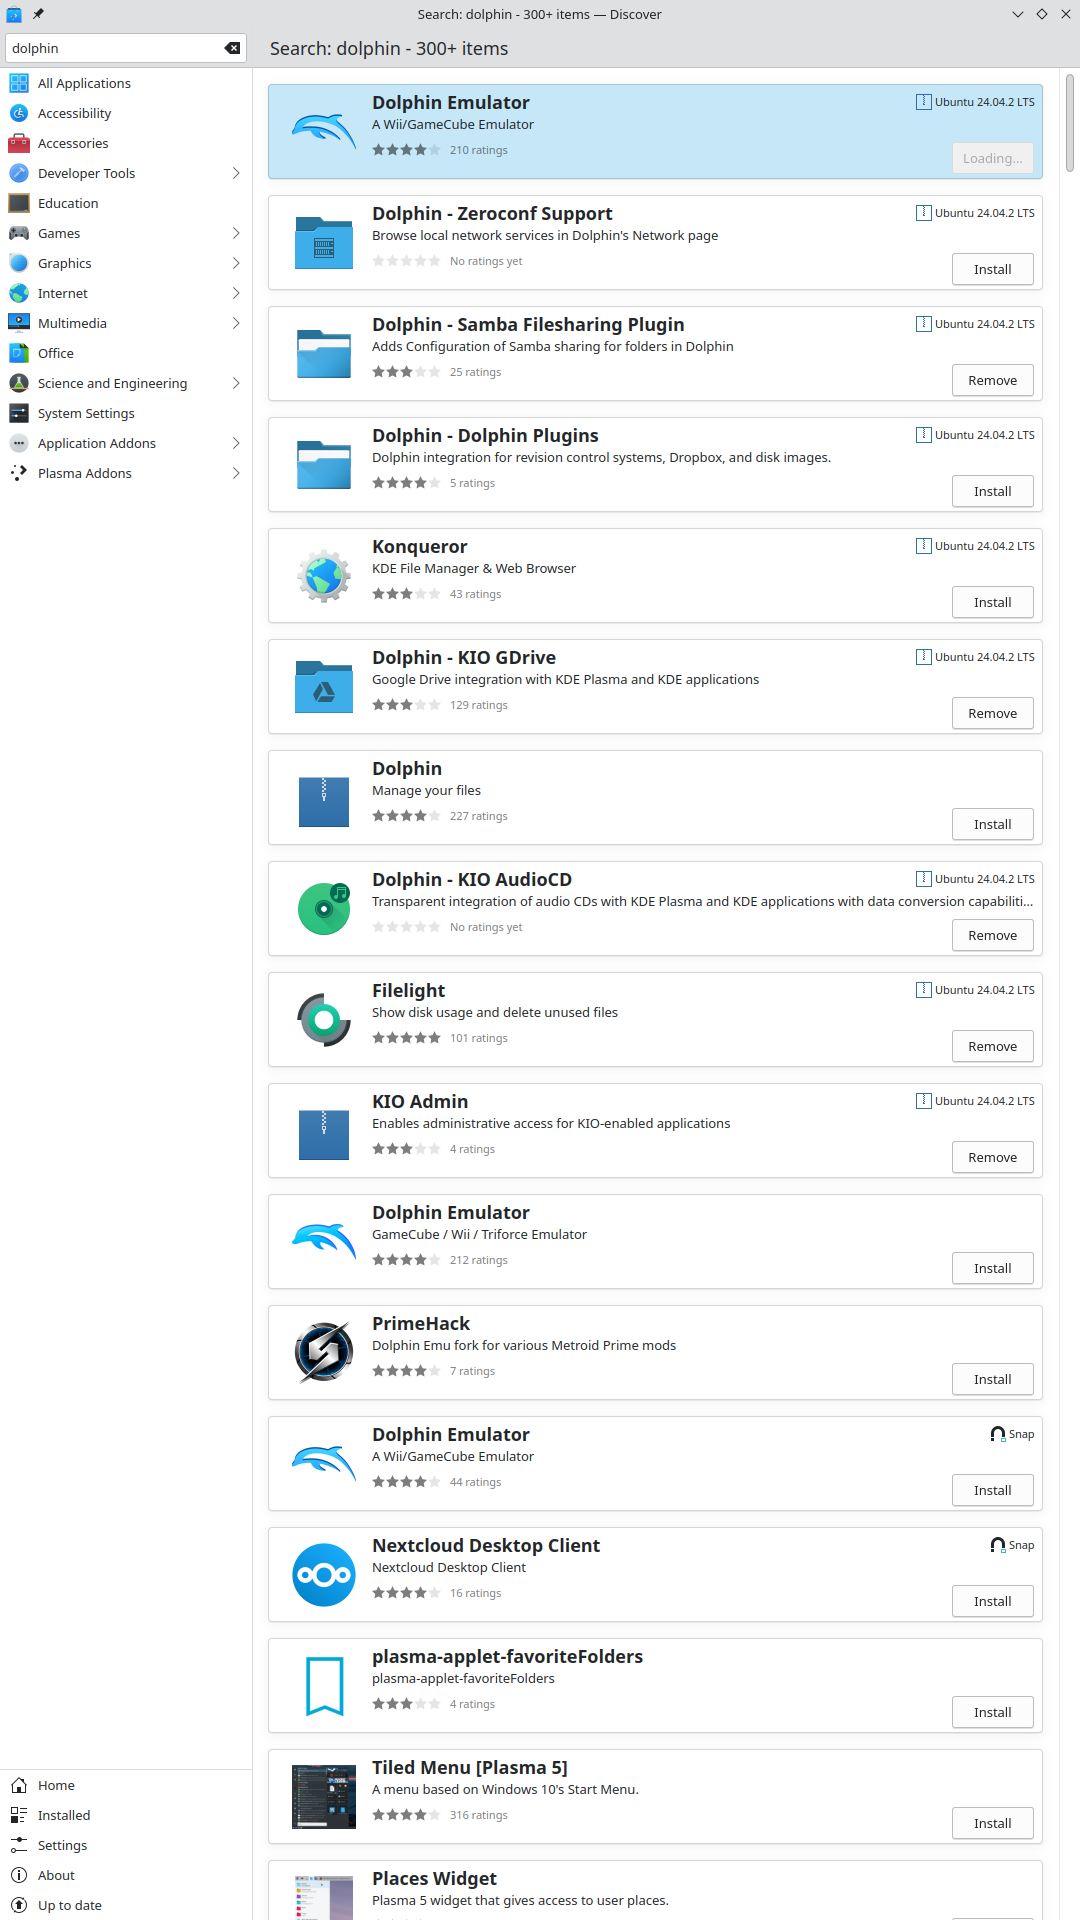The height and width of the screenshot is (1920, 1080).
Task: Remove Filelight
Action: click(993, 1046)
